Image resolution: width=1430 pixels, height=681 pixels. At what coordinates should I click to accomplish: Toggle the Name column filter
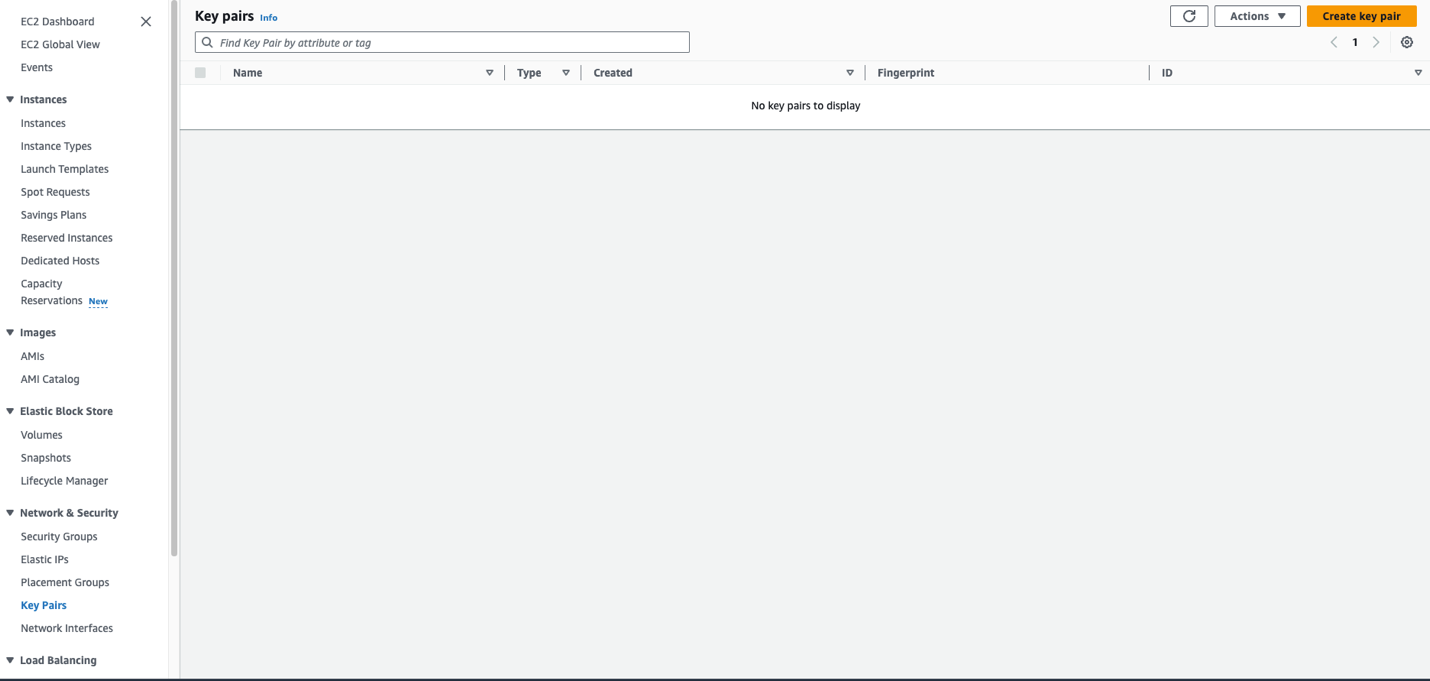[x=490, y=72]
